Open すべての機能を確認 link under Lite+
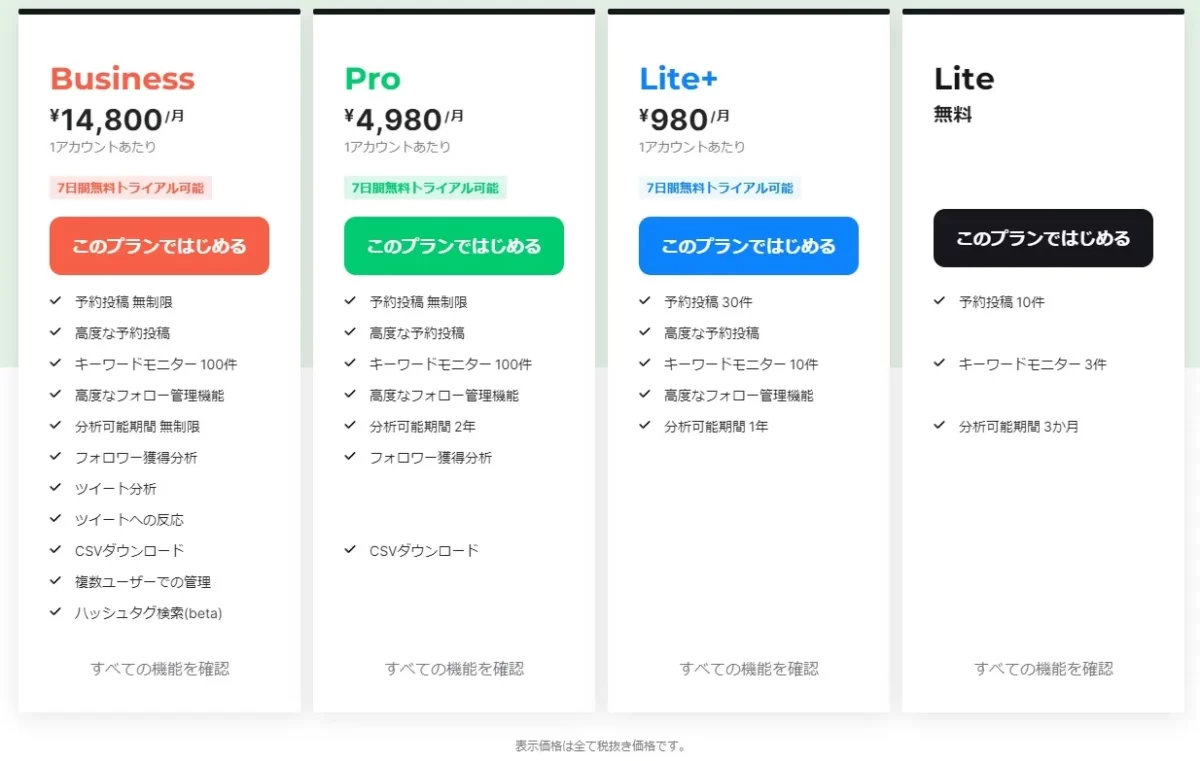Screen dimensions: 1200x761 pos(749,669)
